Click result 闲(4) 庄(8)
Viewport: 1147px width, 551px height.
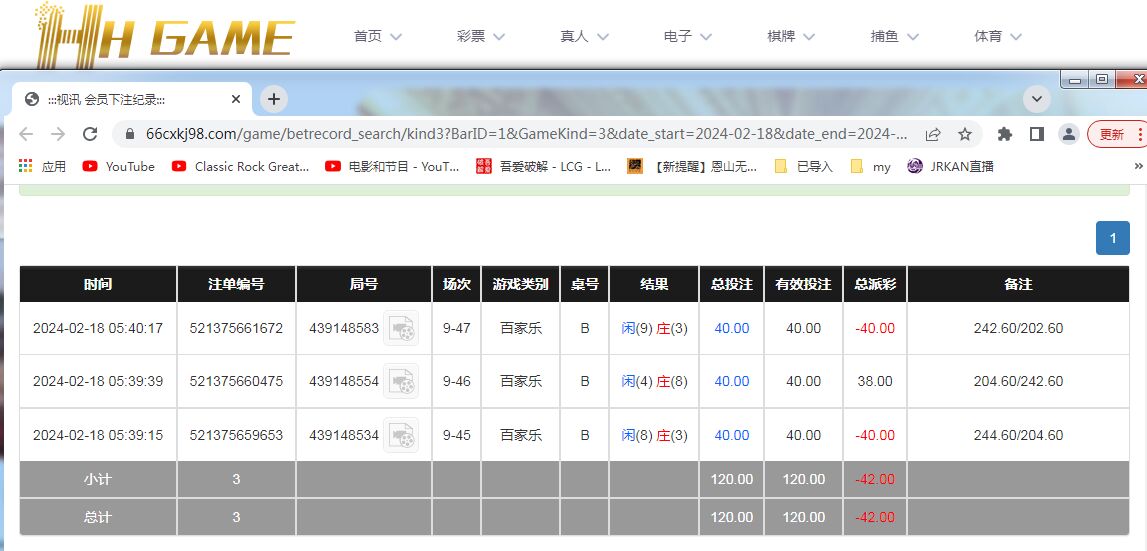(x=654, y=381)
